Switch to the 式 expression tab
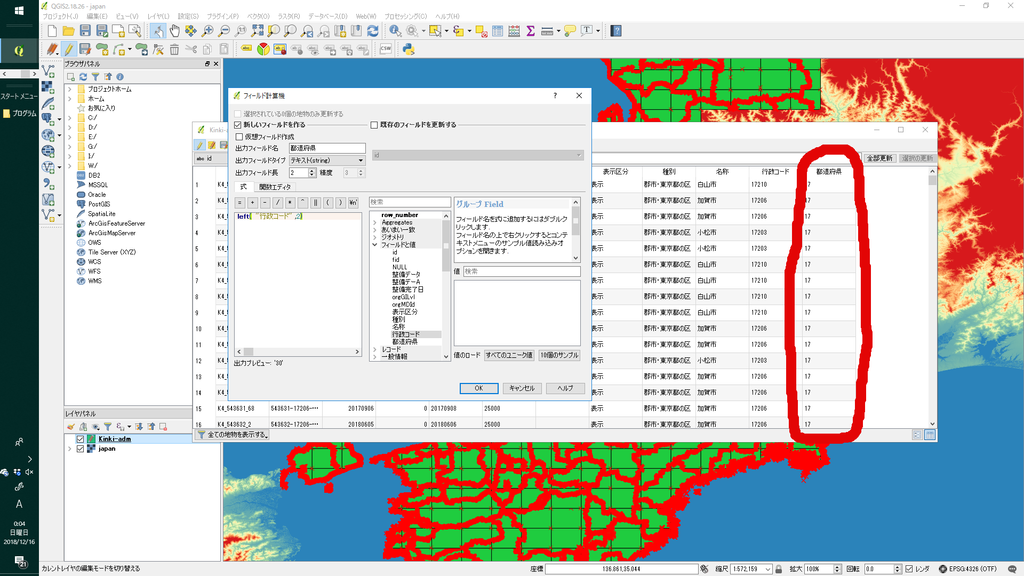 click(x=244, y=187)
